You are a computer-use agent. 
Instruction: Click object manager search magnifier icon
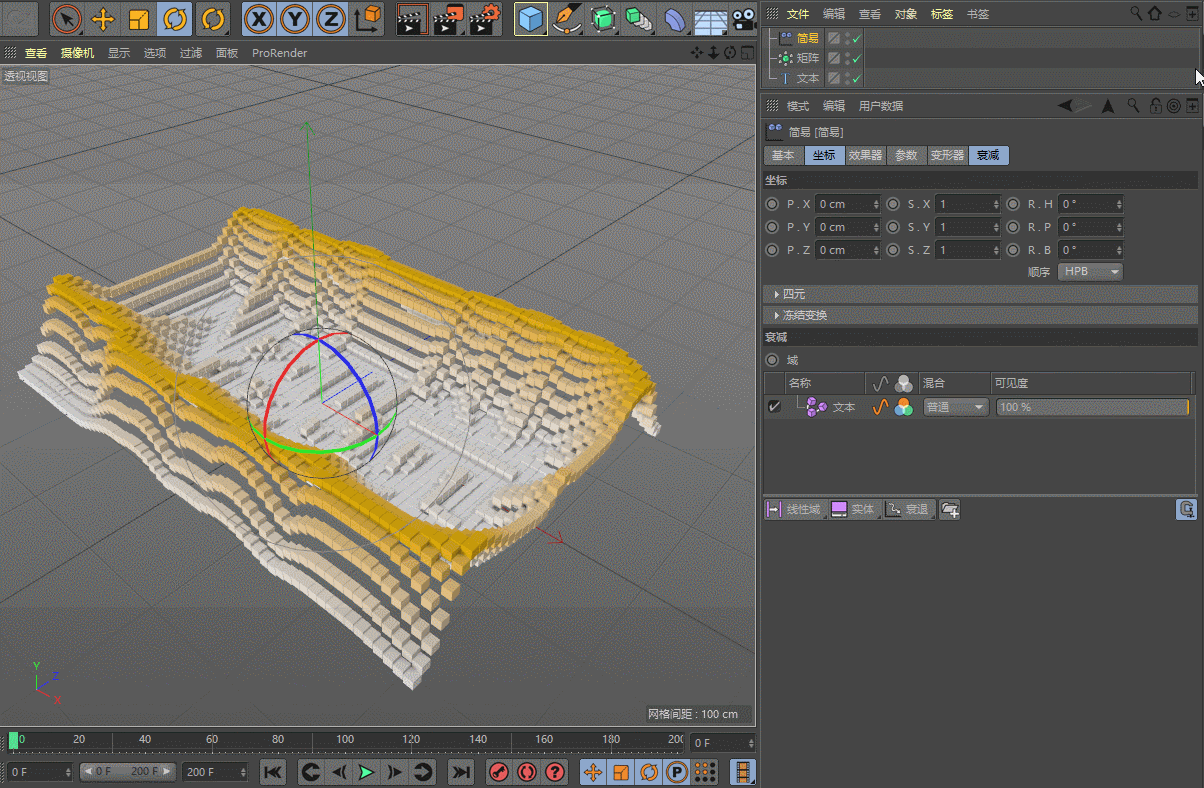(x=1136, y=14)
